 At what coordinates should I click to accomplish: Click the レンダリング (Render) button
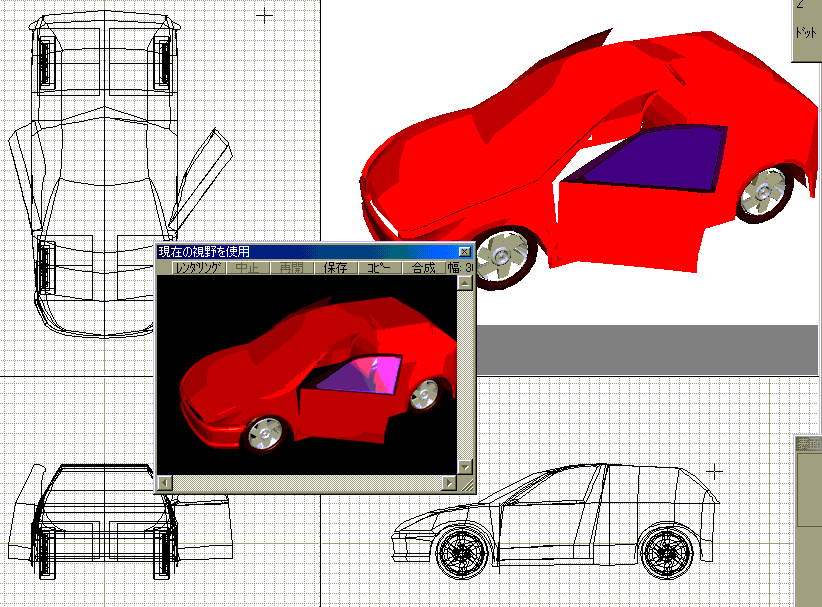click(x=196, y=268)
